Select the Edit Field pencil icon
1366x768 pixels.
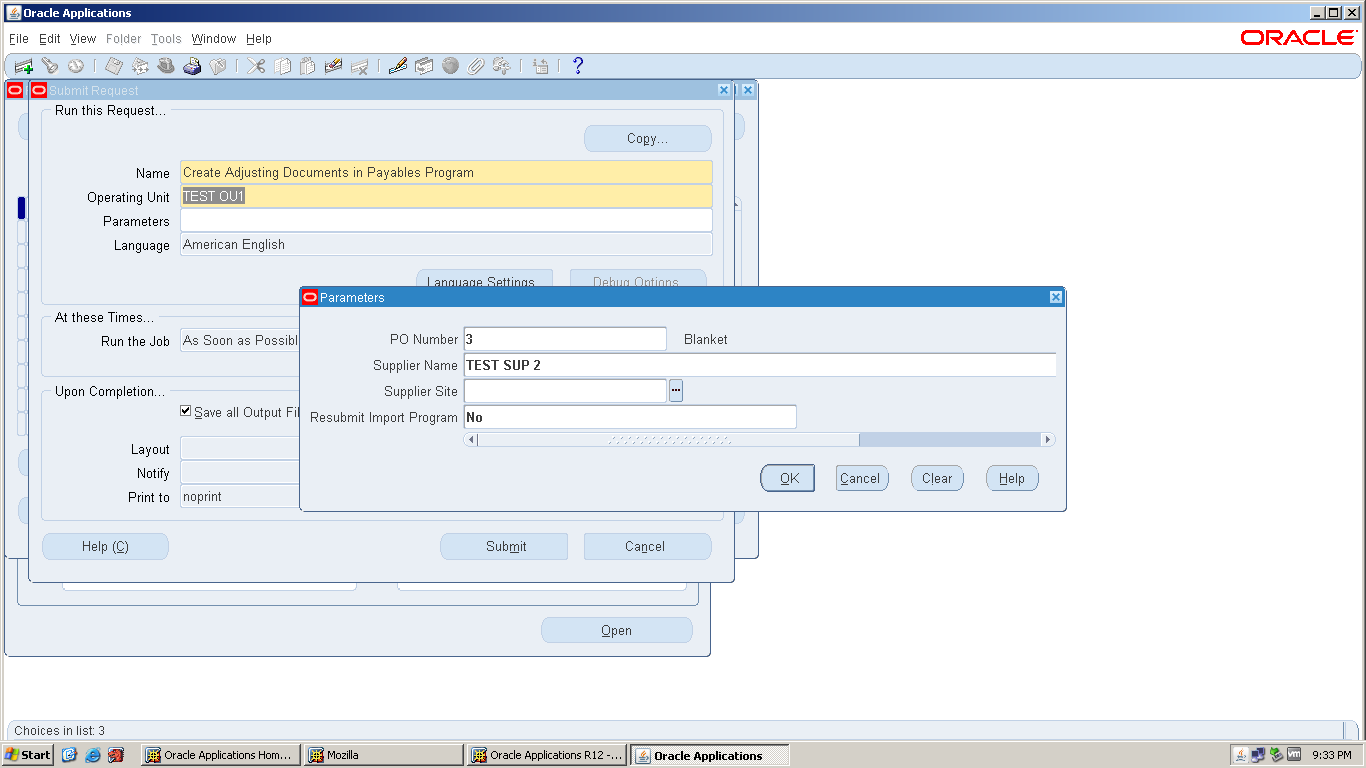(x=397, y=66)
